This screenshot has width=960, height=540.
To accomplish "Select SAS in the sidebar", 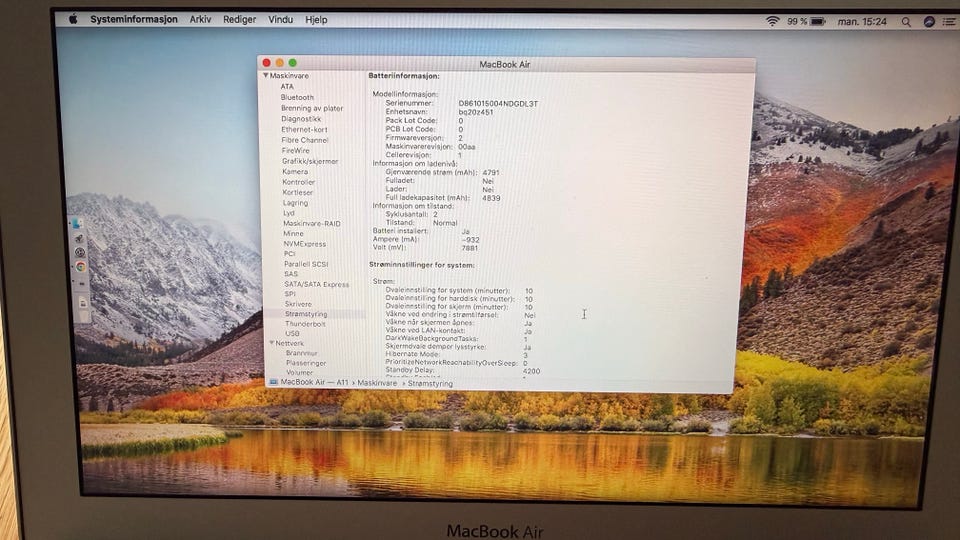I will pyautogui.click(x=291, y=274).
